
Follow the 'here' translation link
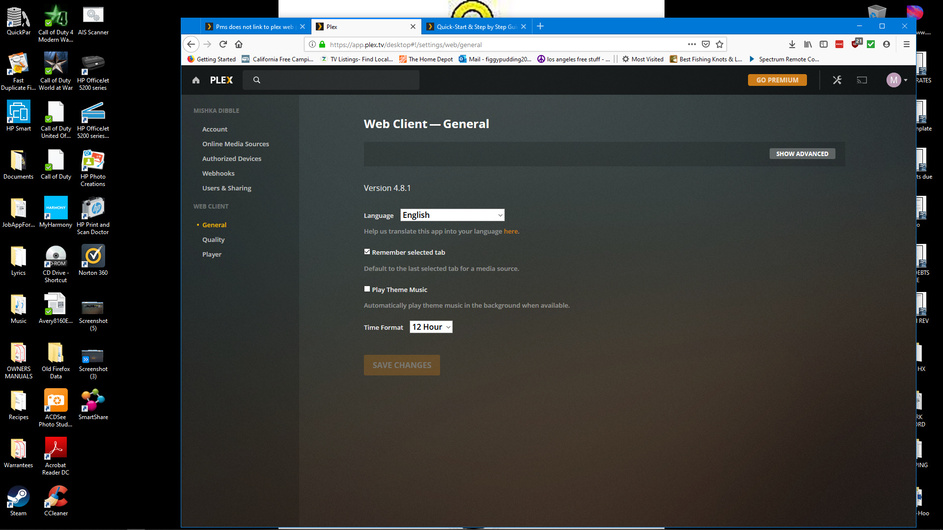click(x=511, y=231)
